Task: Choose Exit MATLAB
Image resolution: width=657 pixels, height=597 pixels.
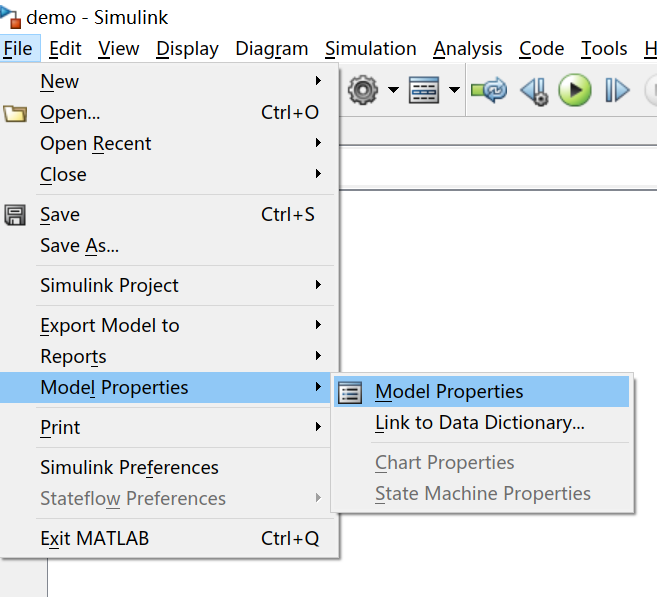Action: [169, 538]
